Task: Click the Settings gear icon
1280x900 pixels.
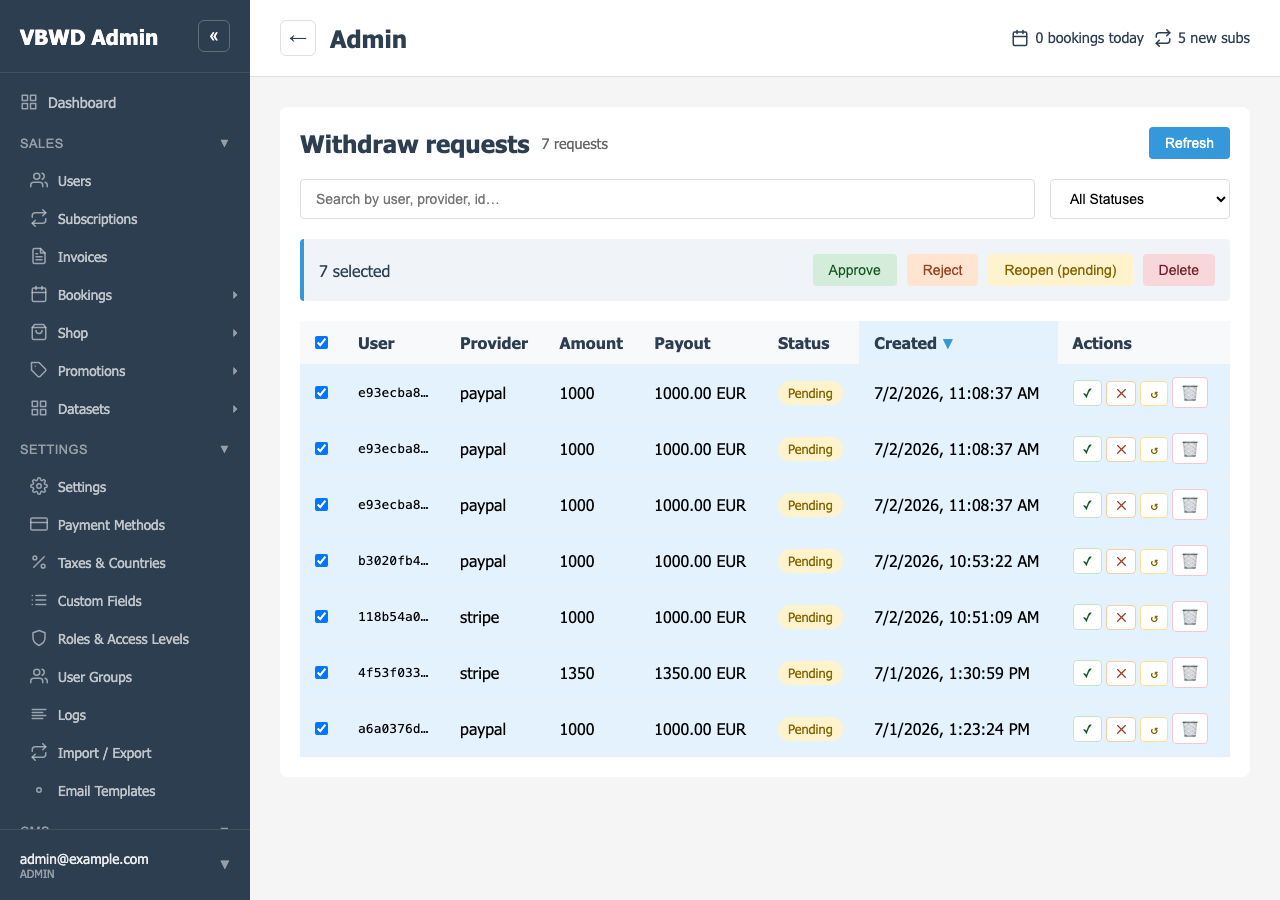Action: point(39,486)
